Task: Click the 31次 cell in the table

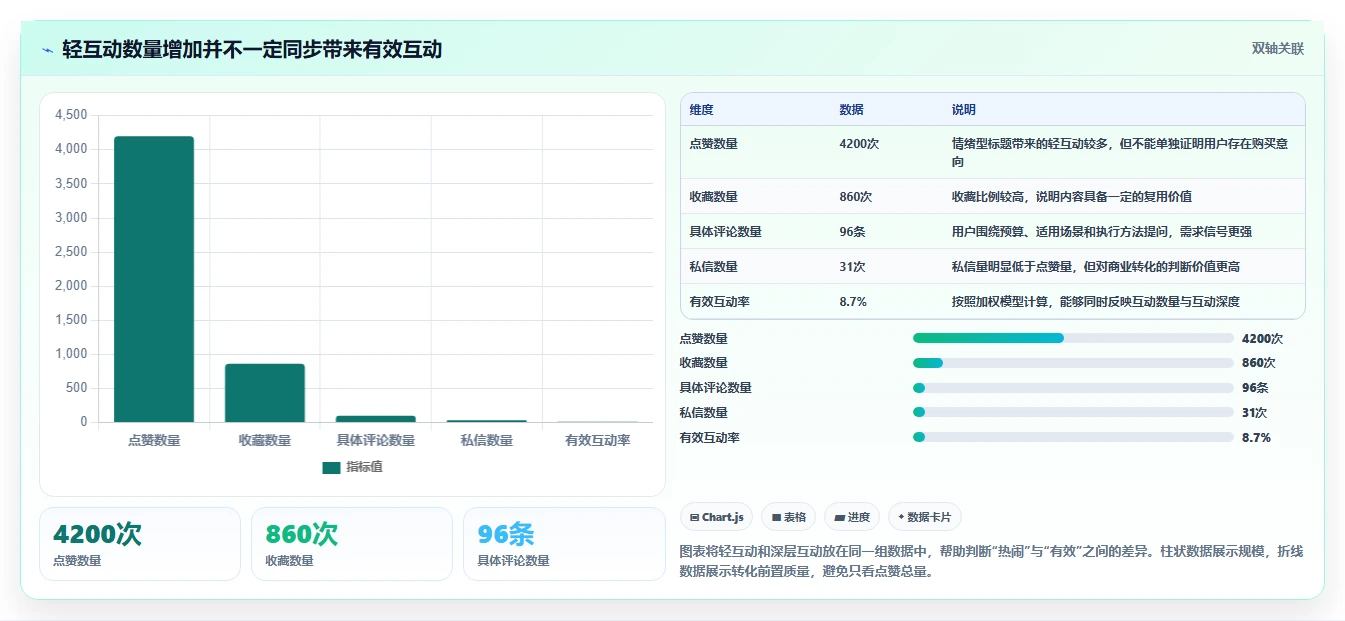Action: point(853,267)
